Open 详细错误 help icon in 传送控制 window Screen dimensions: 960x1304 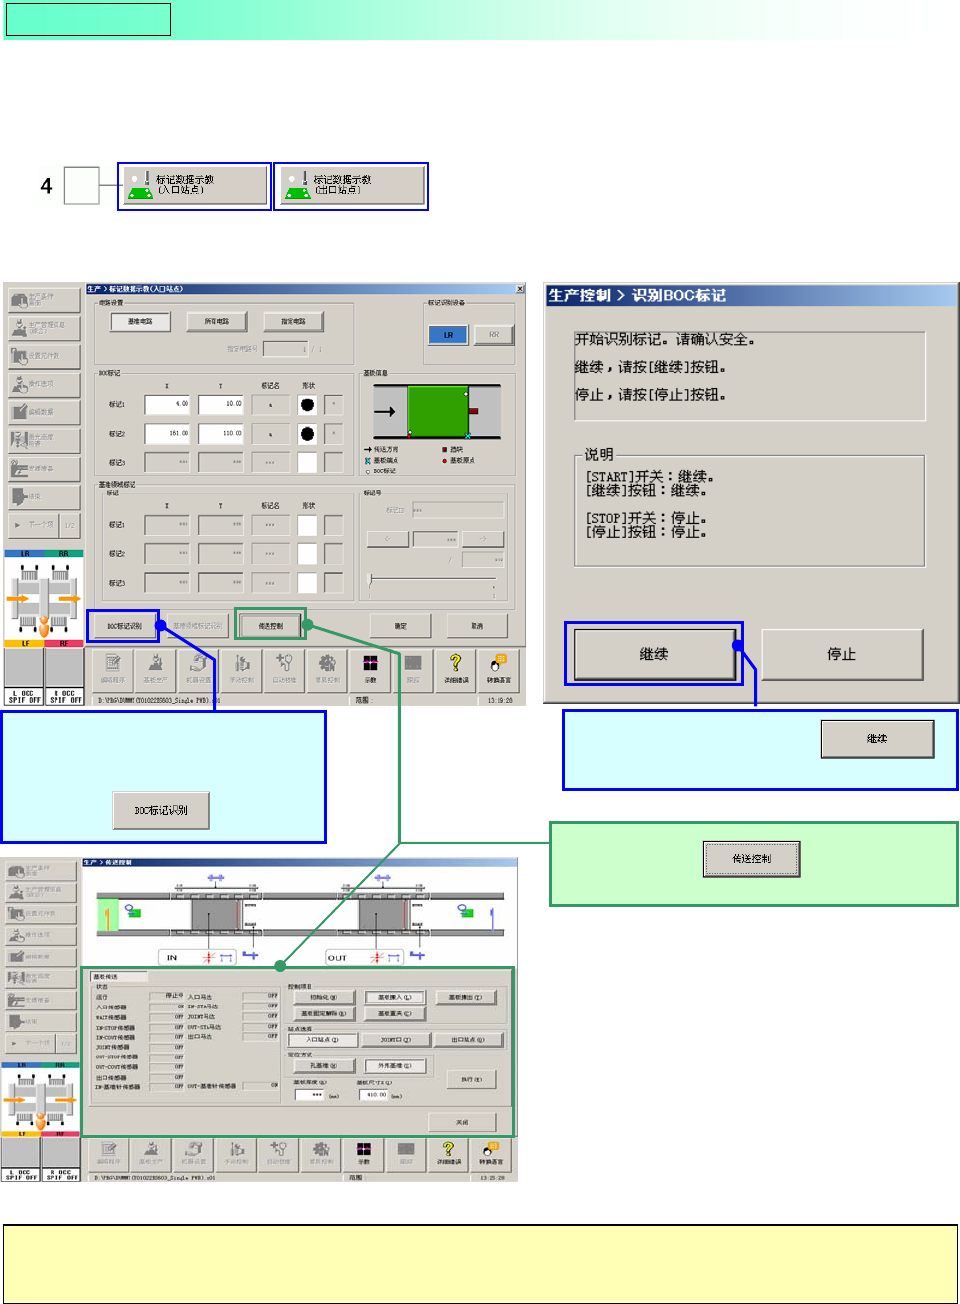pyautogui.click(x=449, y=1154)
